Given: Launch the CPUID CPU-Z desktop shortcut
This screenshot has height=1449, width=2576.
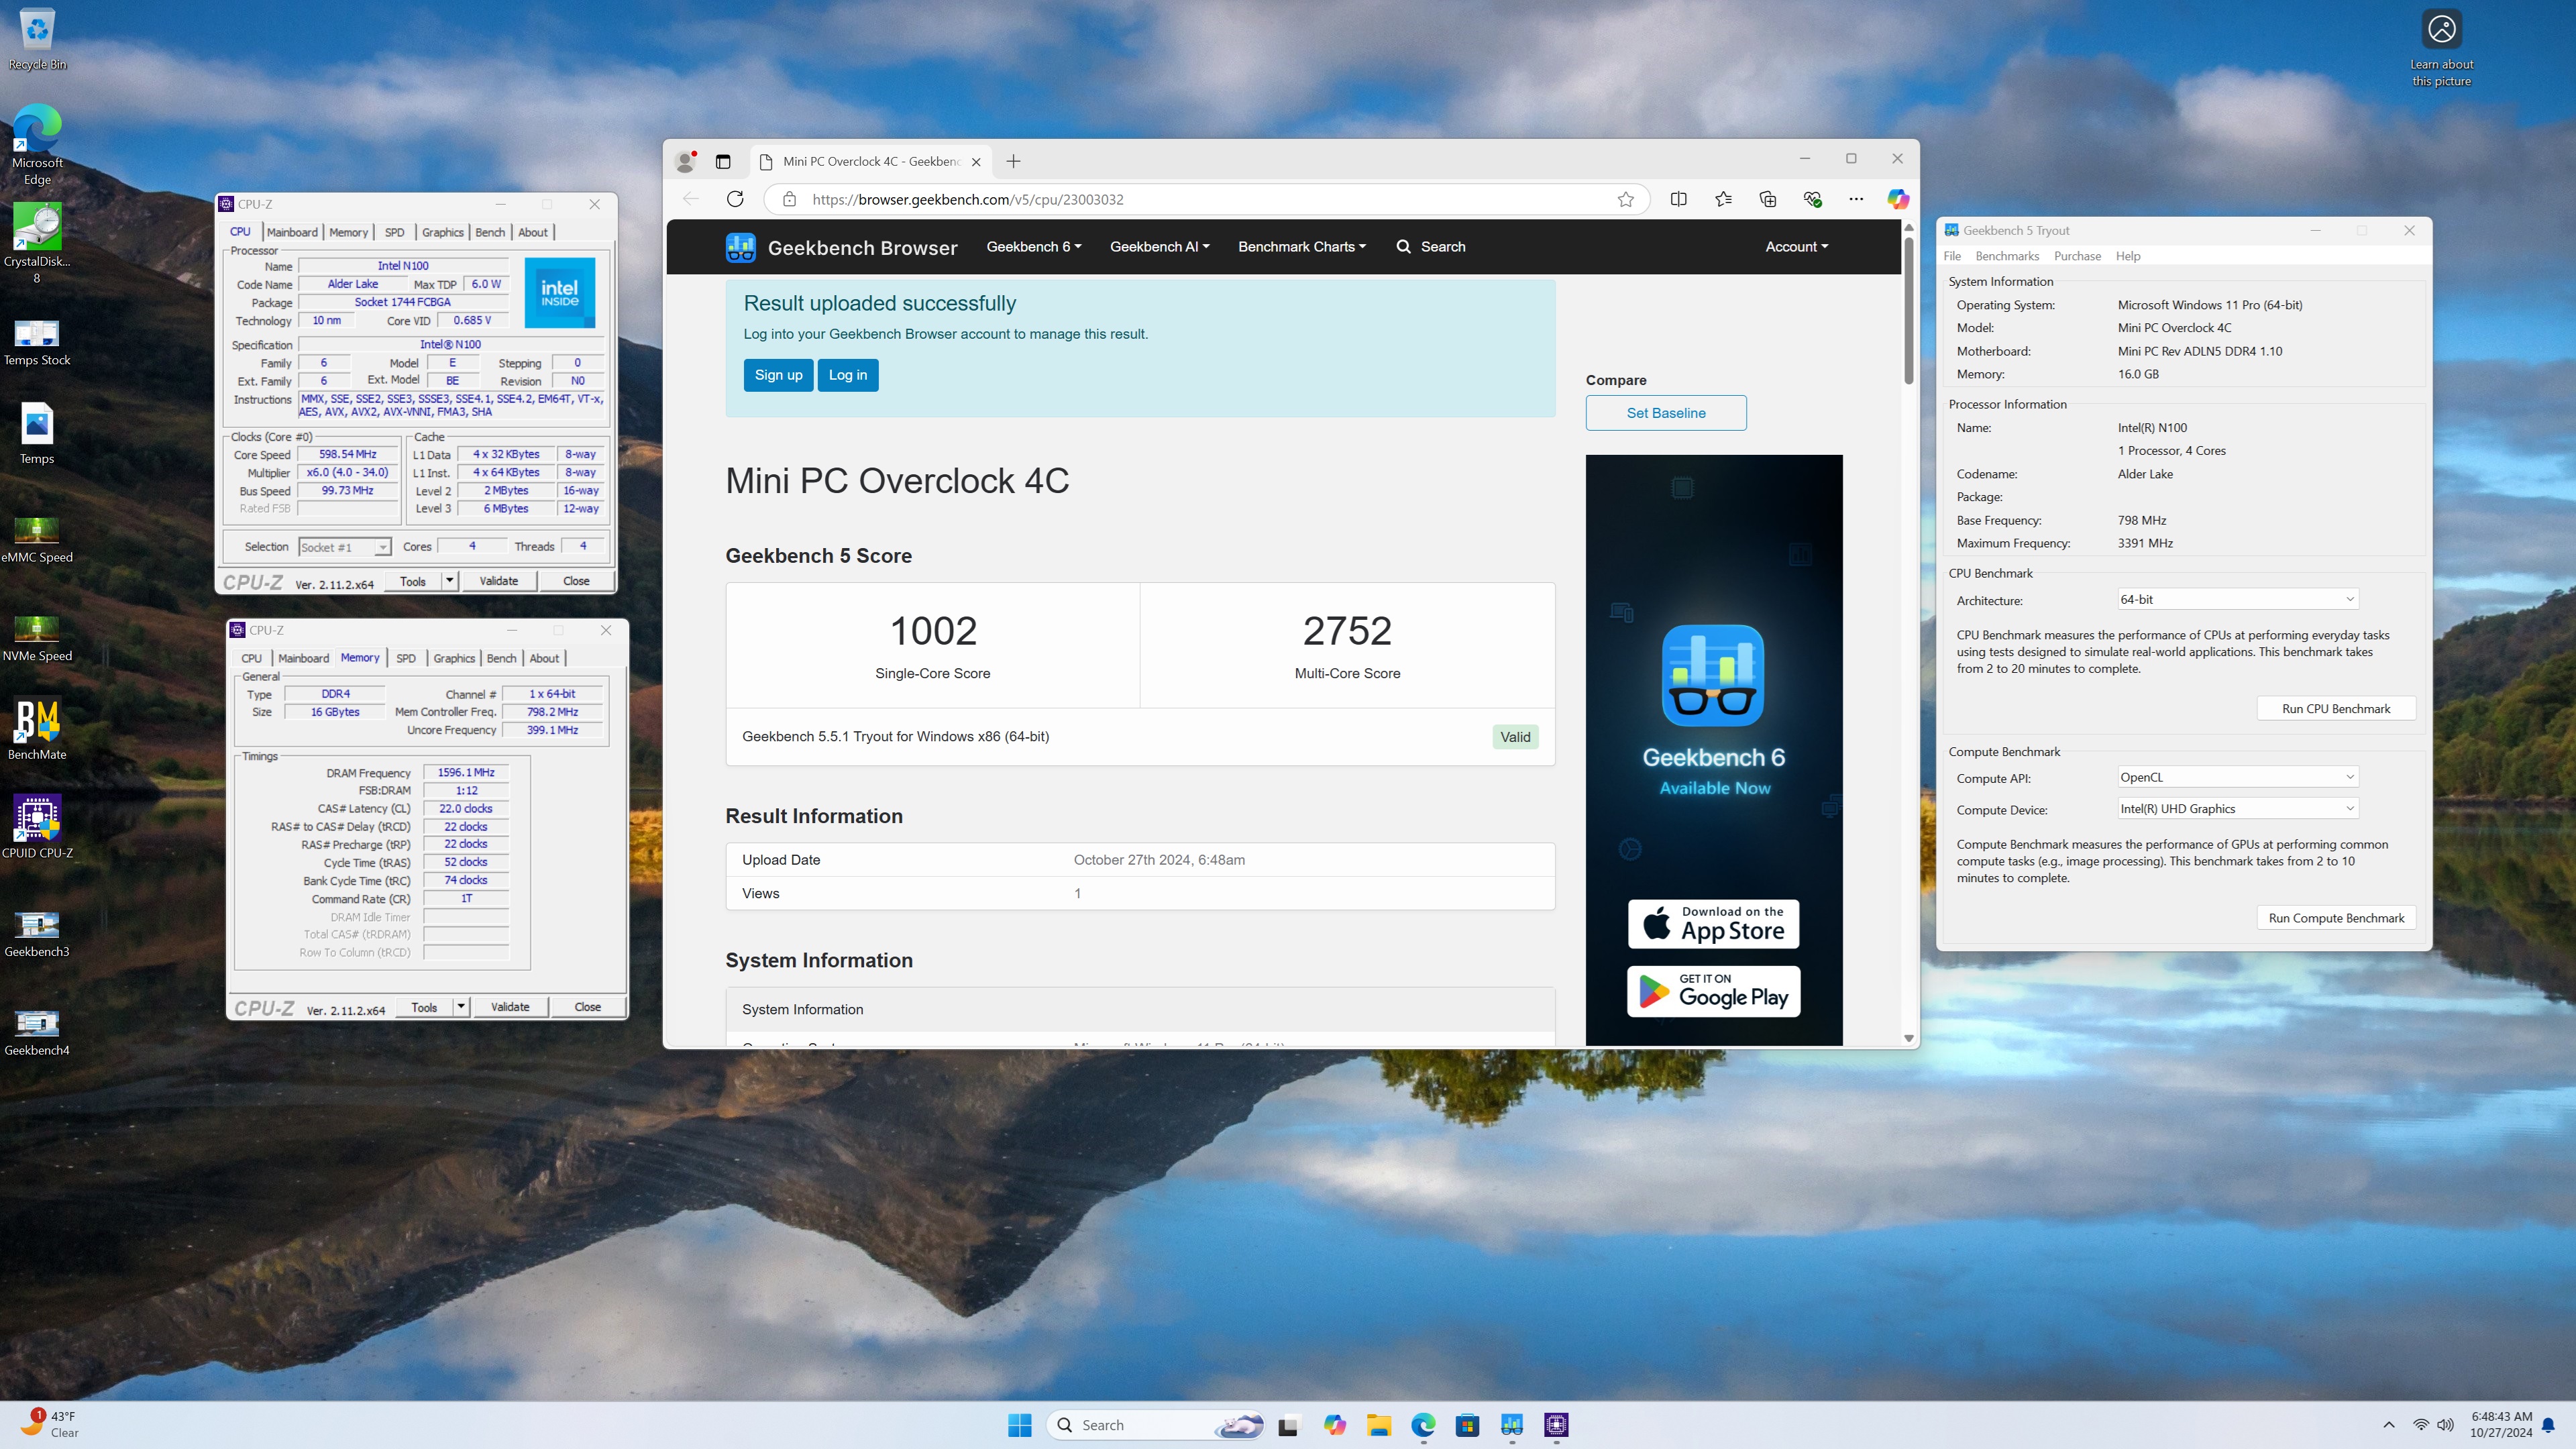Looking at the screenshot, I should click(x=37, y=827).
